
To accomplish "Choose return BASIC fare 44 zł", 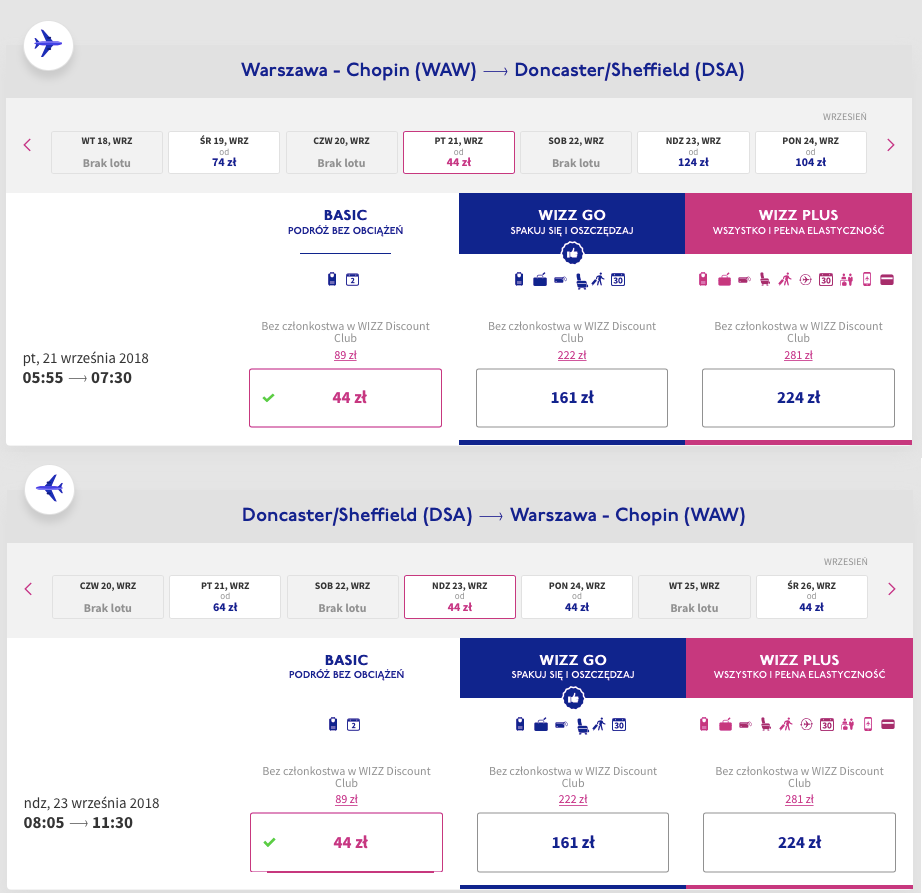I will click(x=346, y=842).
